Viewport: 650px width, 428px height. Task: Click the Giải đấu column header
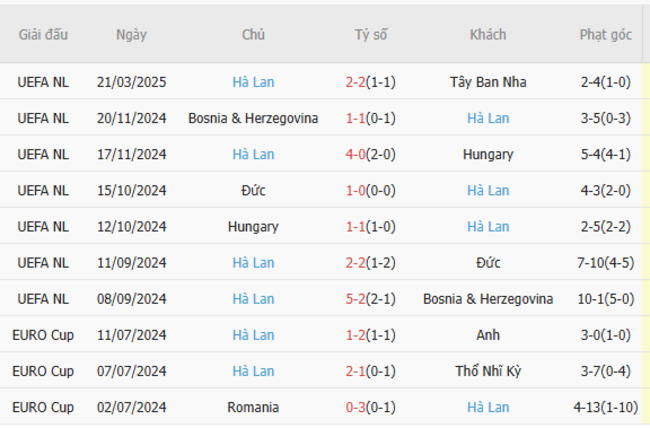[43, 35]
